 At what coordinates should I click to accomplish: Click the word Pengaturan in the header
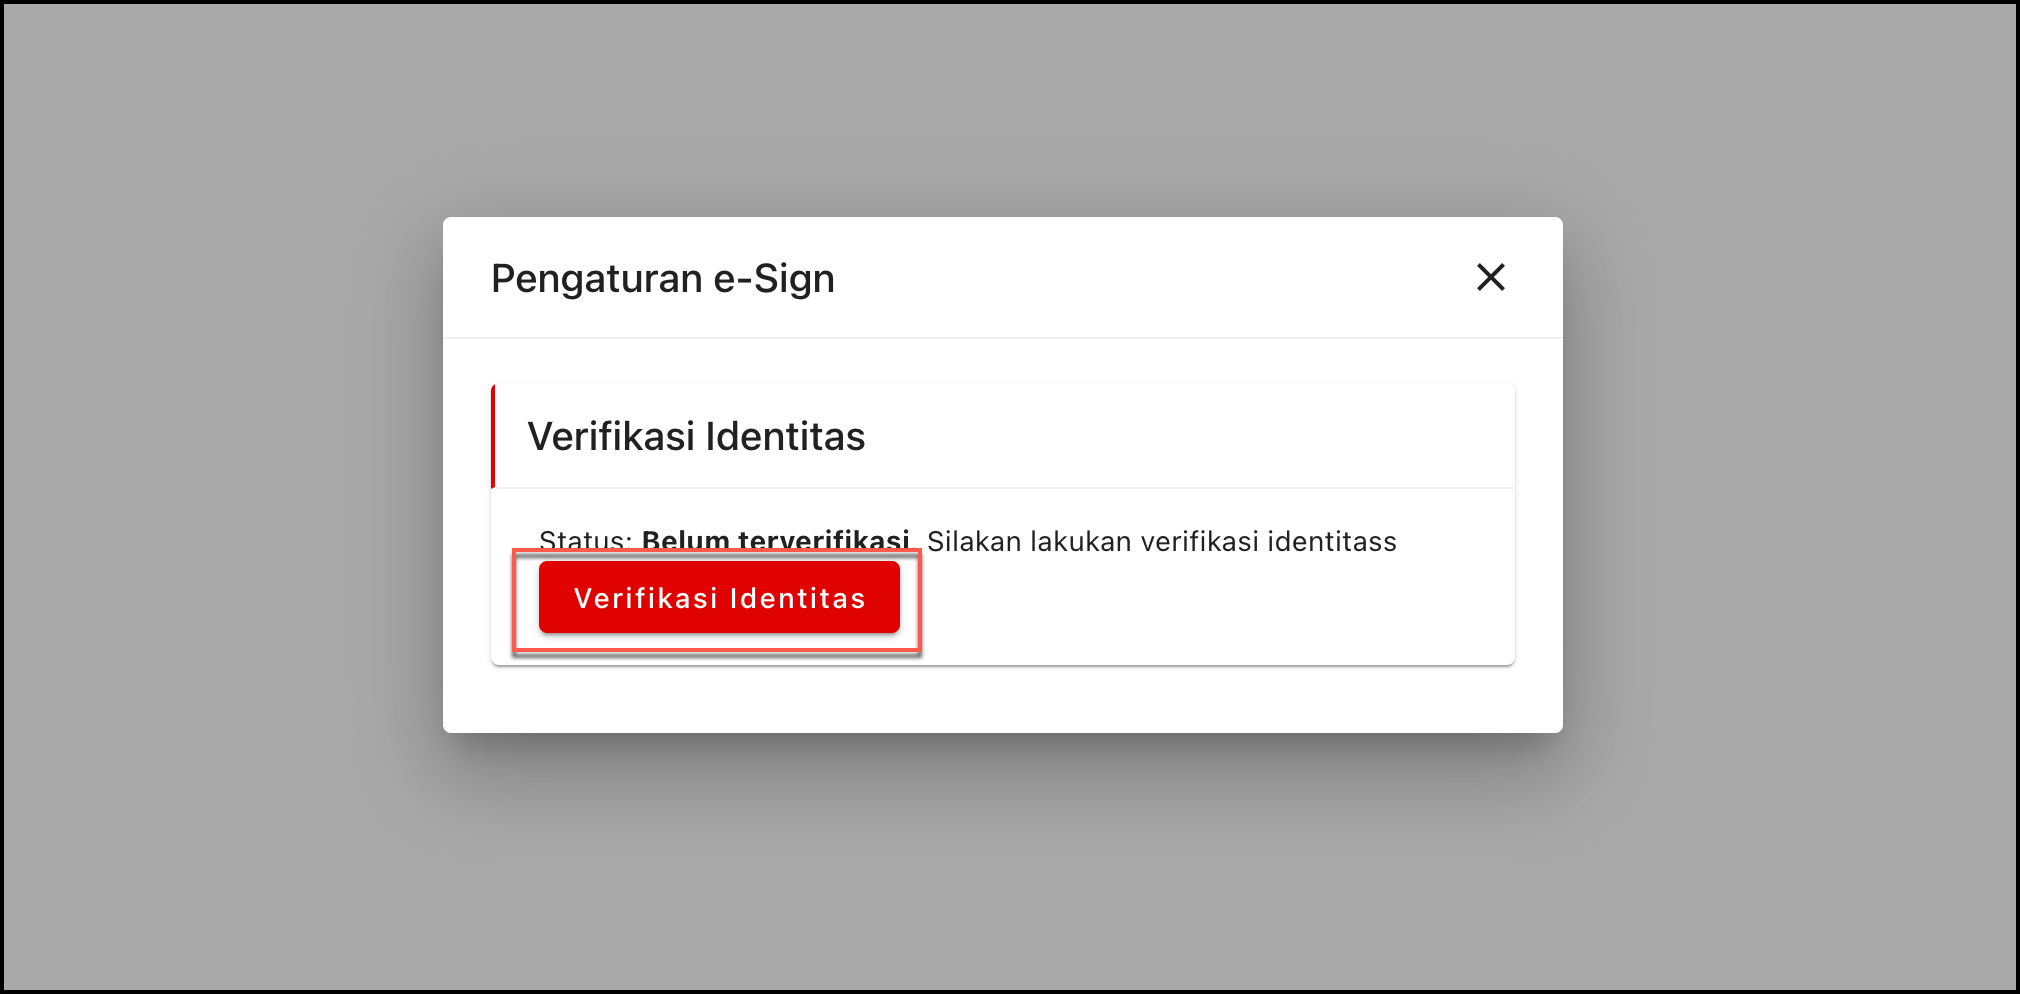coord(597,278)
